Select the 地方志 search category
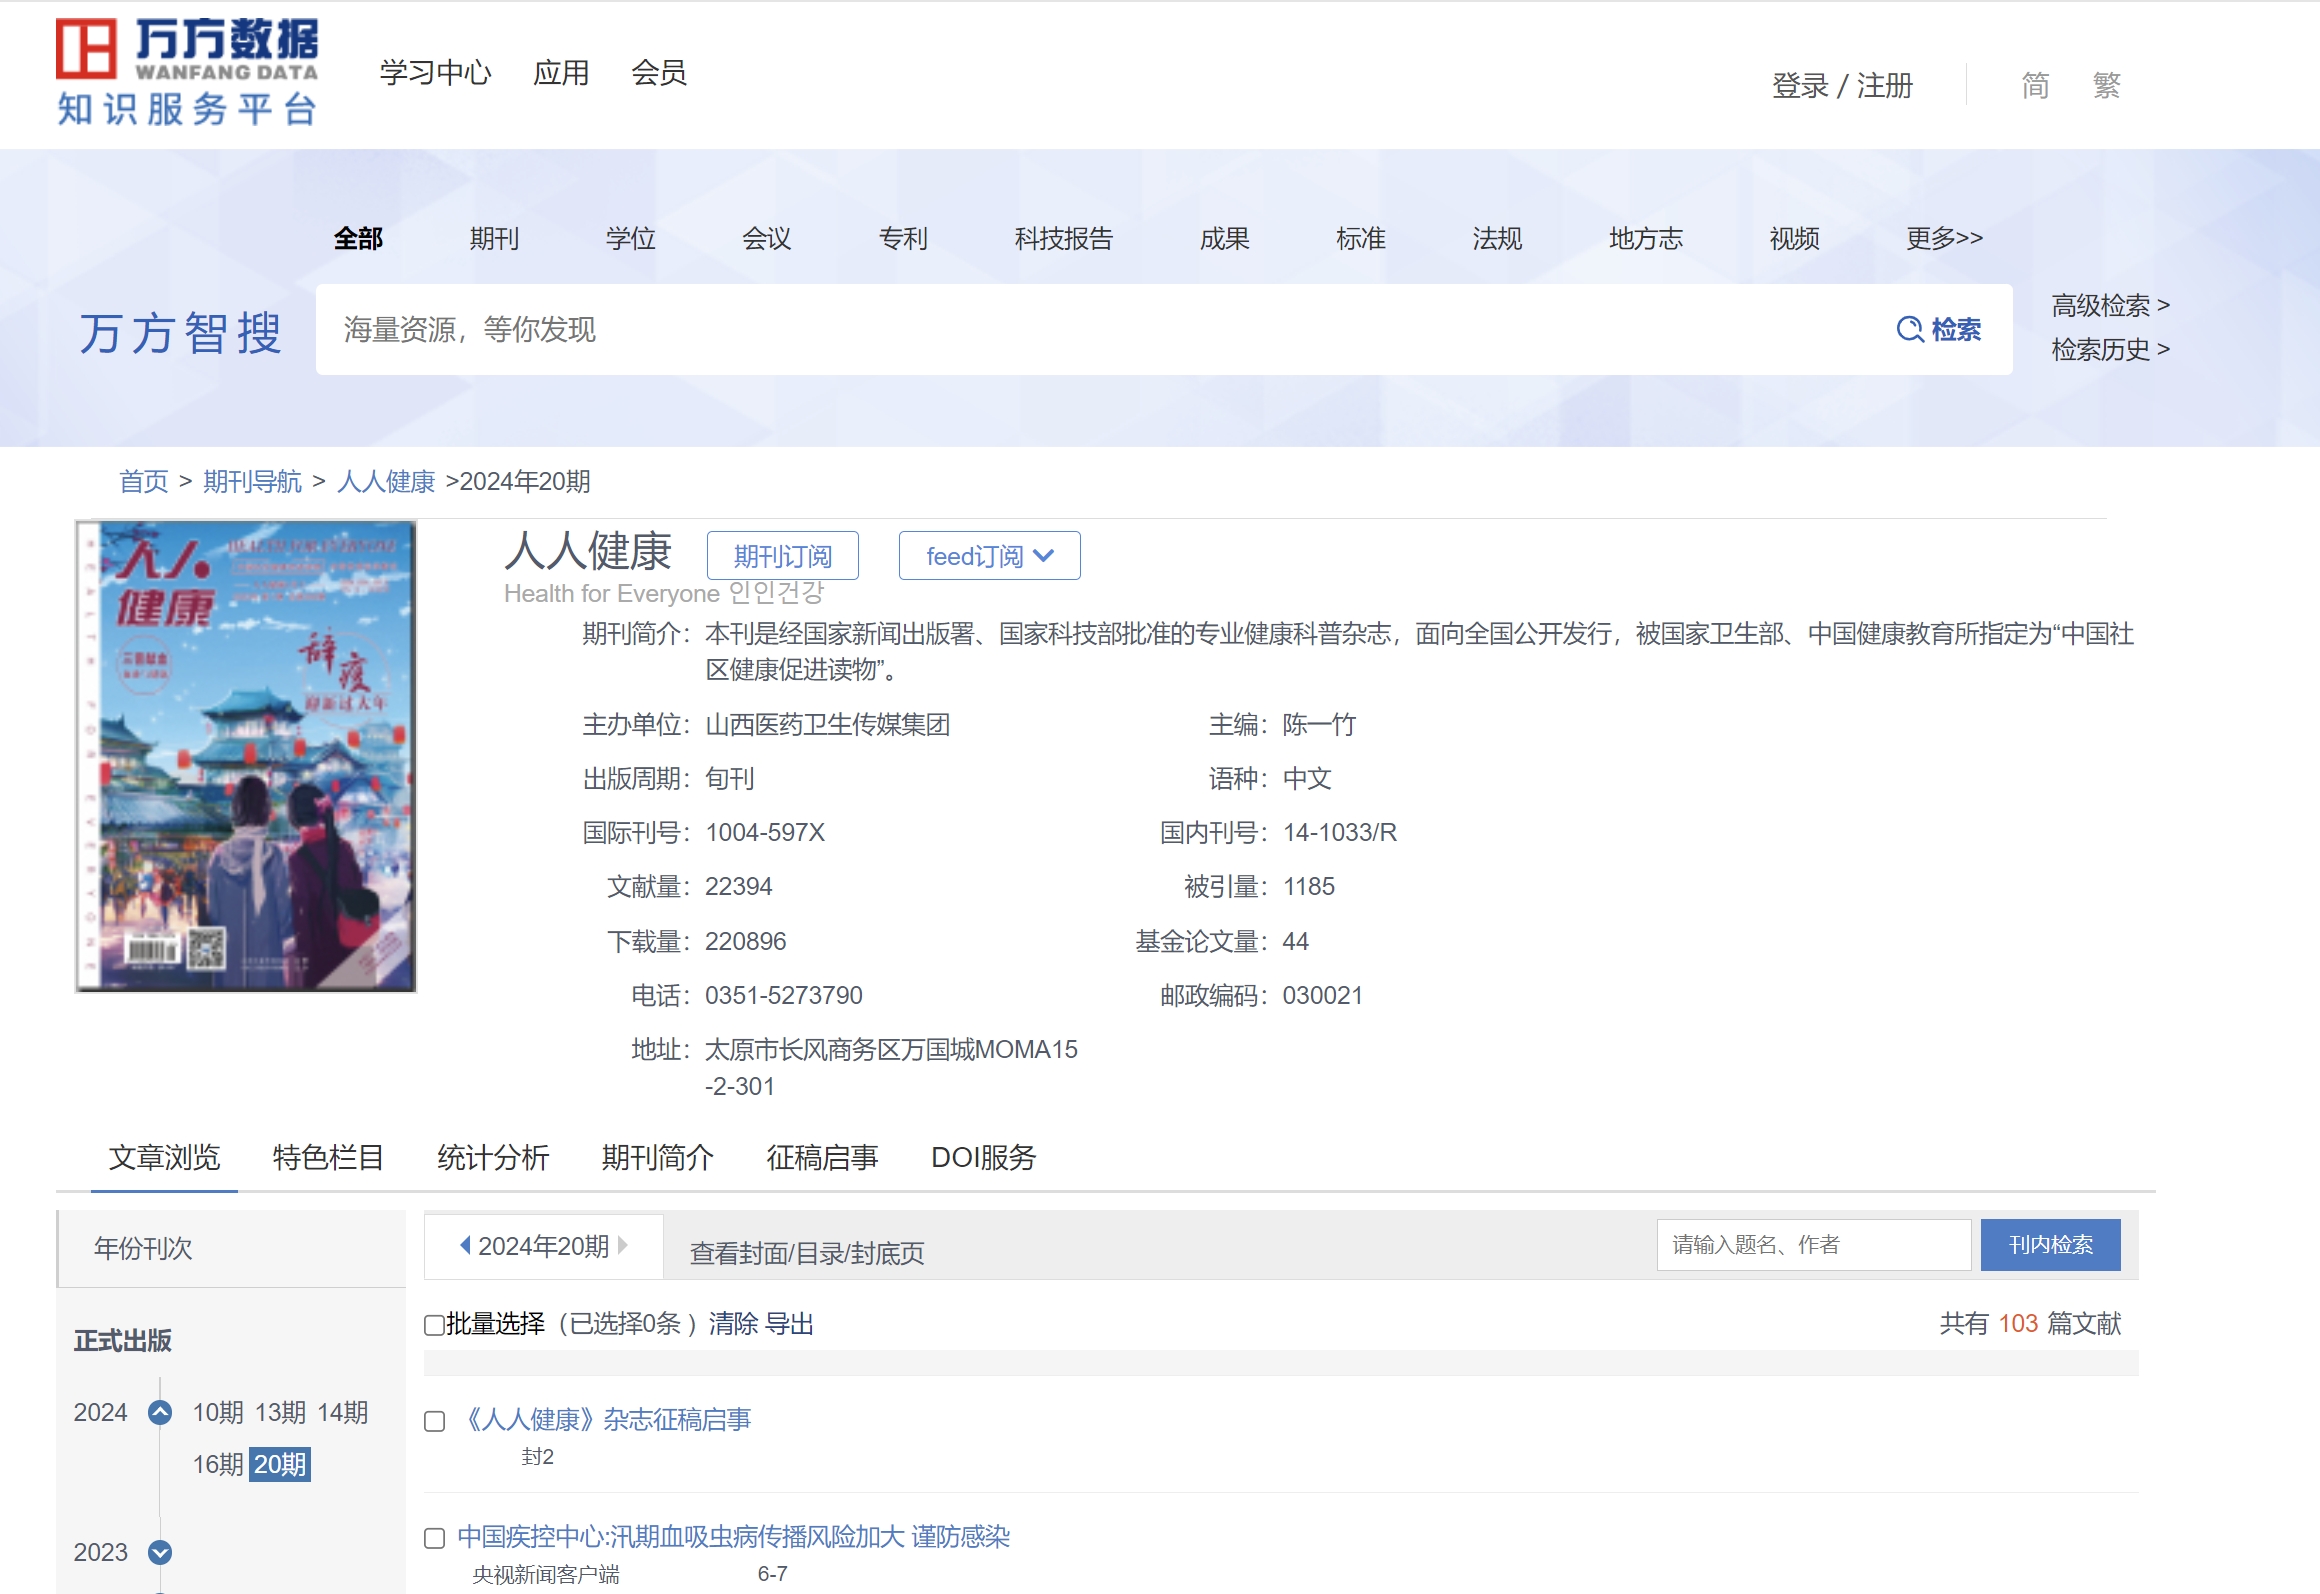Viewport: 2320px width, 1594px height. (1646, 238)
